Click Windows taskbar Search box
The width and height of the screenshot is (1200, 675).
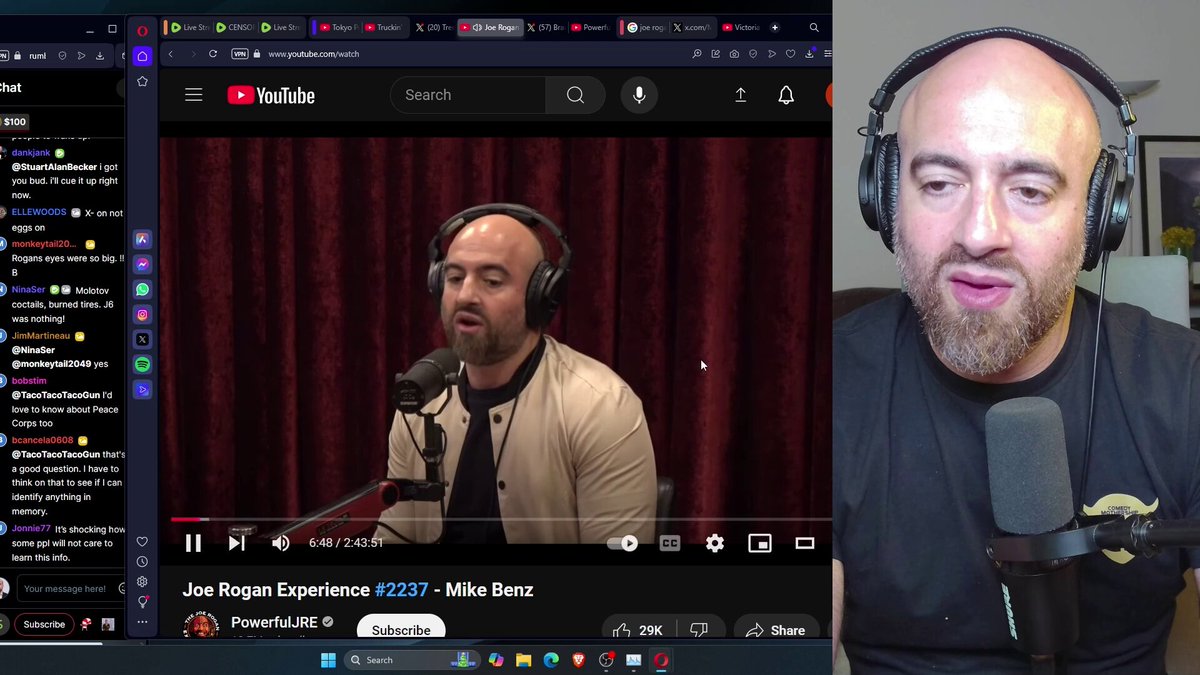pos(412,660)
